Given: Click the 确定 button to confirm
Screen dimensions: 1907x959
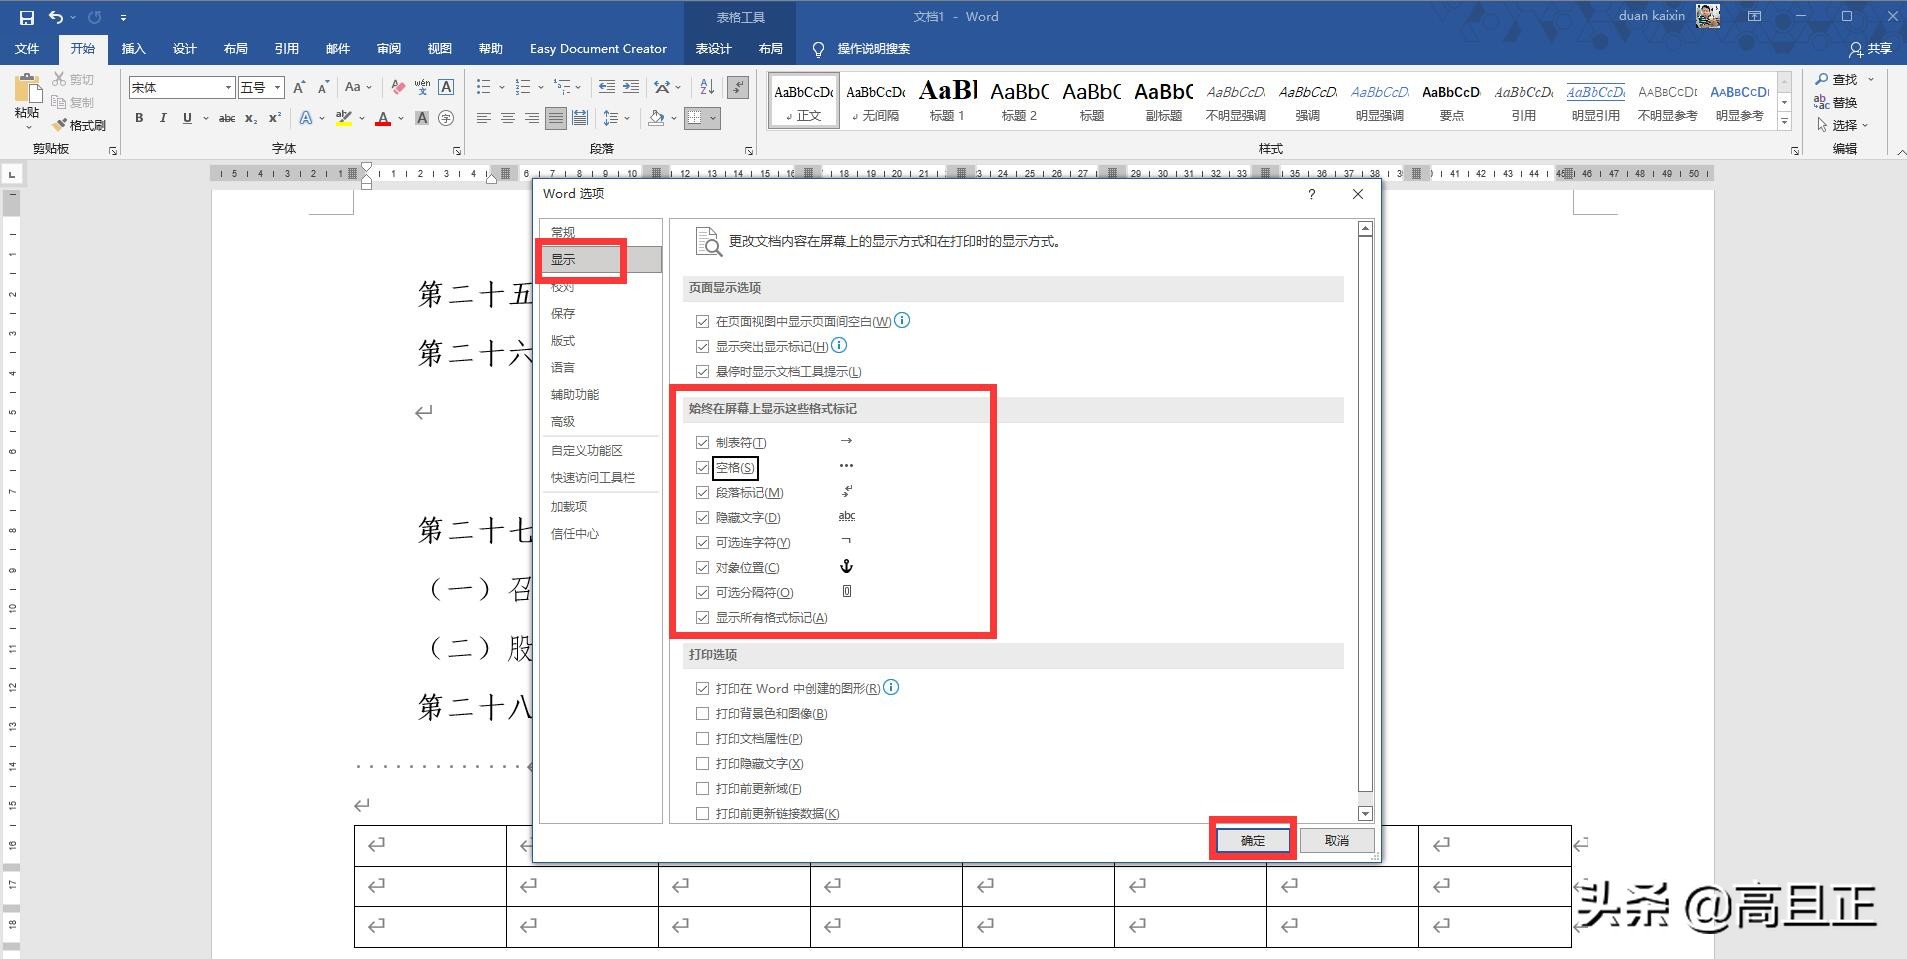Looking at the screenshot, I should point(1252,839).
